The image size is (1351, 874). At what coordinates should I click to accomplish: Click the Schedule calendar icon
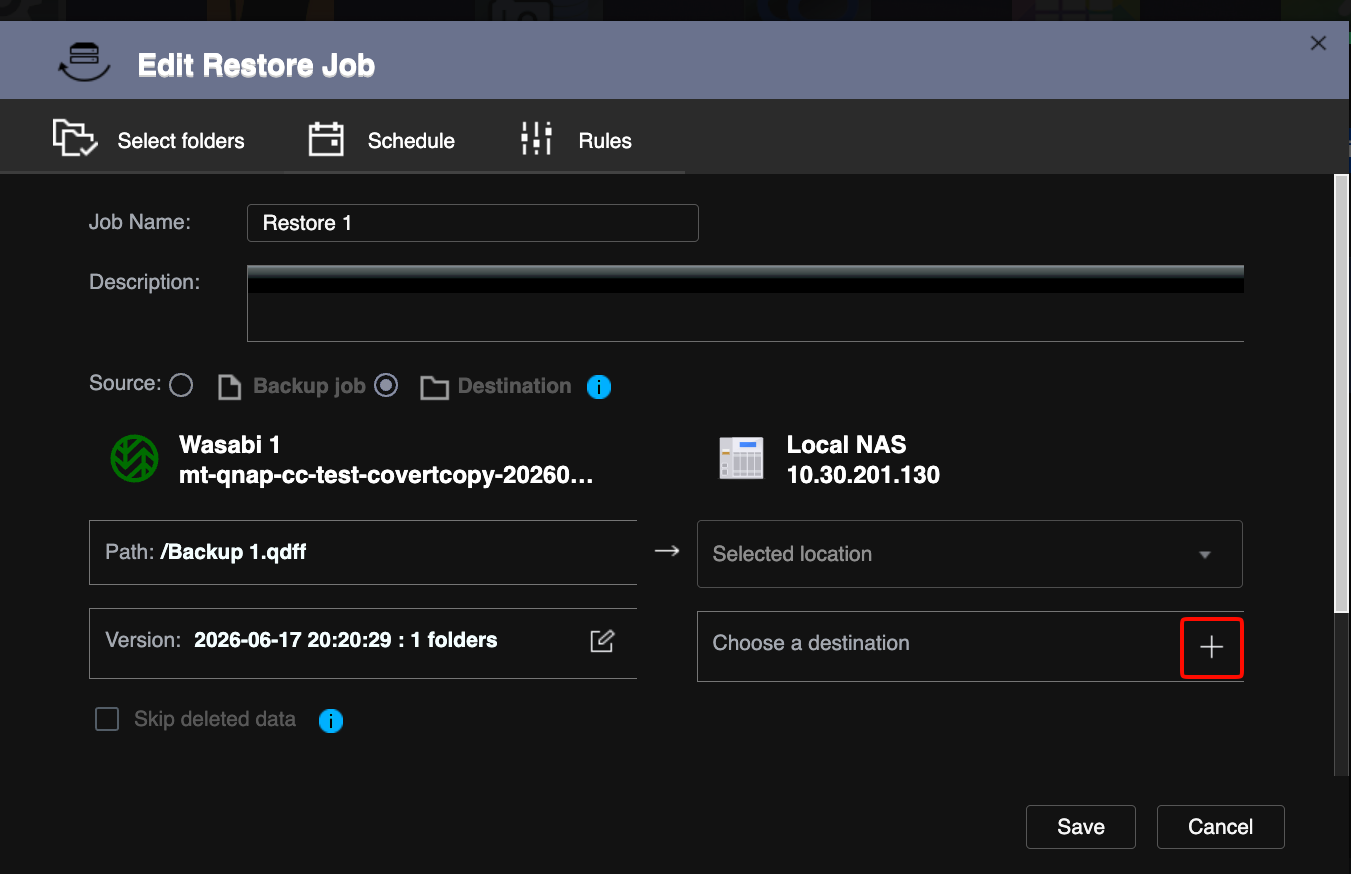326,139
